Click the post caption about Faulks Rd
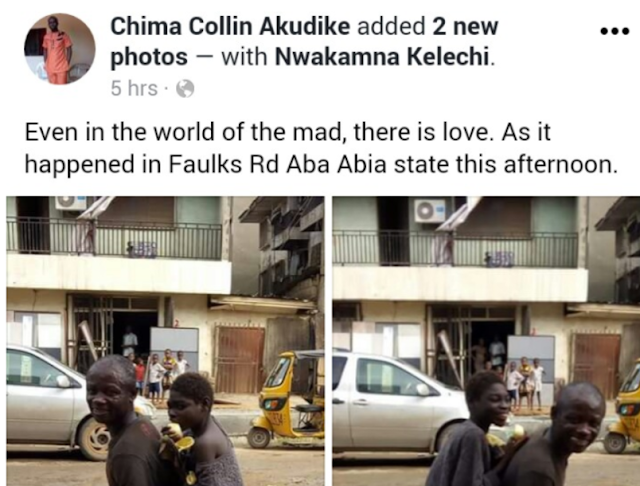This screenshot has height=486, width=640. (x=320, y=148)
